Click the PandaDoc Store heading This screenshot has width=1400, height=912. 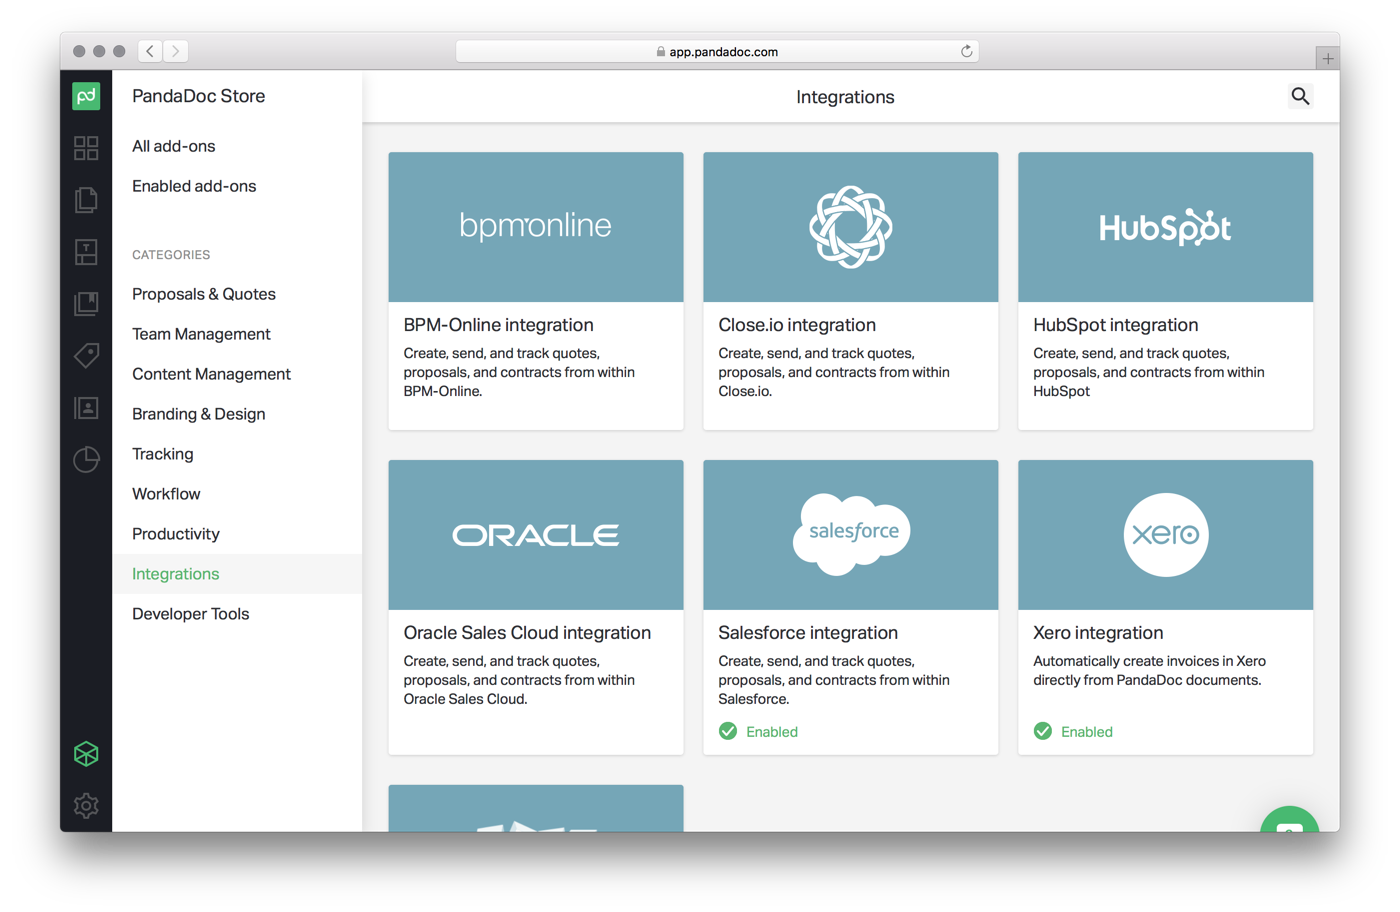click(x=199, y=96)
